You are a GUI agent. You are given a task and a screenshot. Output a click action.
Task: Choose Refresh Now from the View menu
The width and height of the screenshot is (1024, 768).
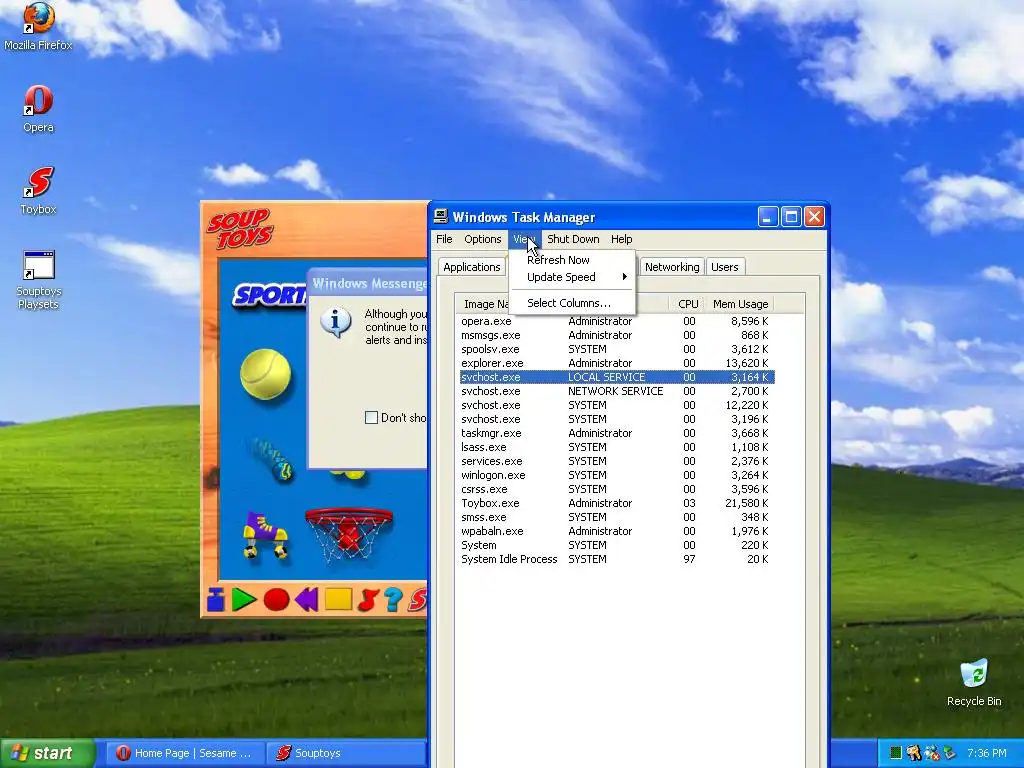tap(571, 260)
